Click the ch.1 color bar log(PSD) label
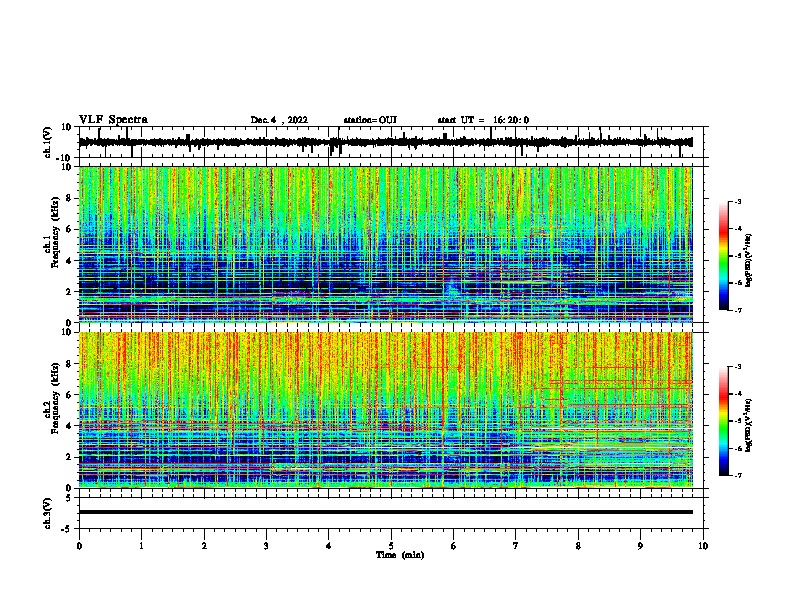This screenshot has height=612, width=792. point(749,261)
